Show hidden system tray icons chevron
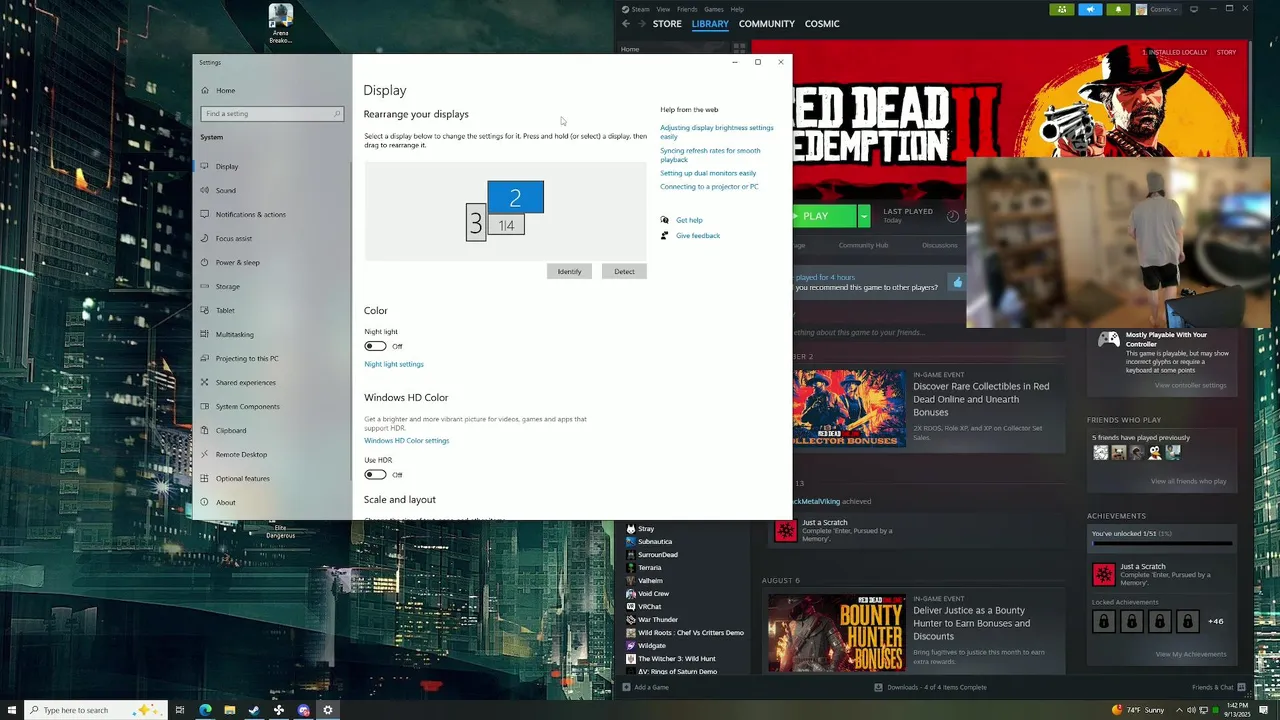 point(1177,710)
